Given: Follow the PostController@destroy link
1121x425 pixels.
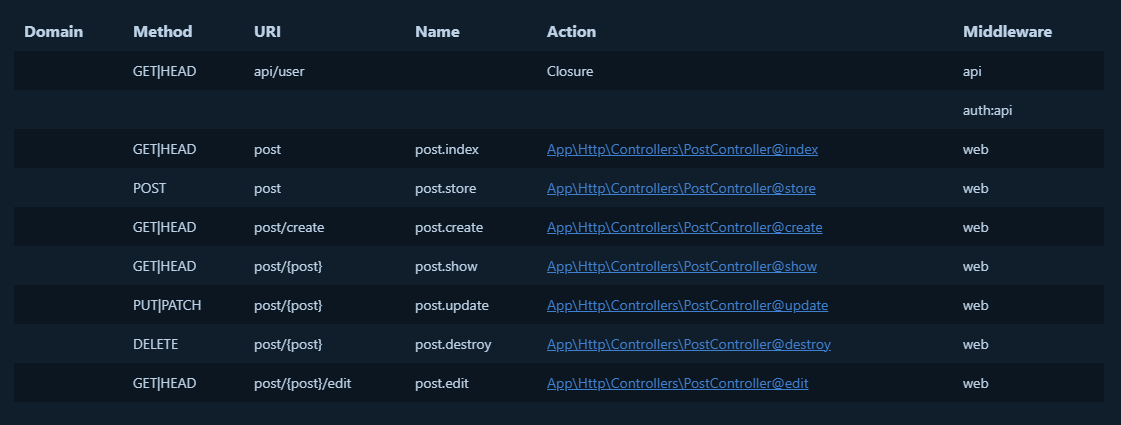Looking at the screenshot, I should [688, 344].
